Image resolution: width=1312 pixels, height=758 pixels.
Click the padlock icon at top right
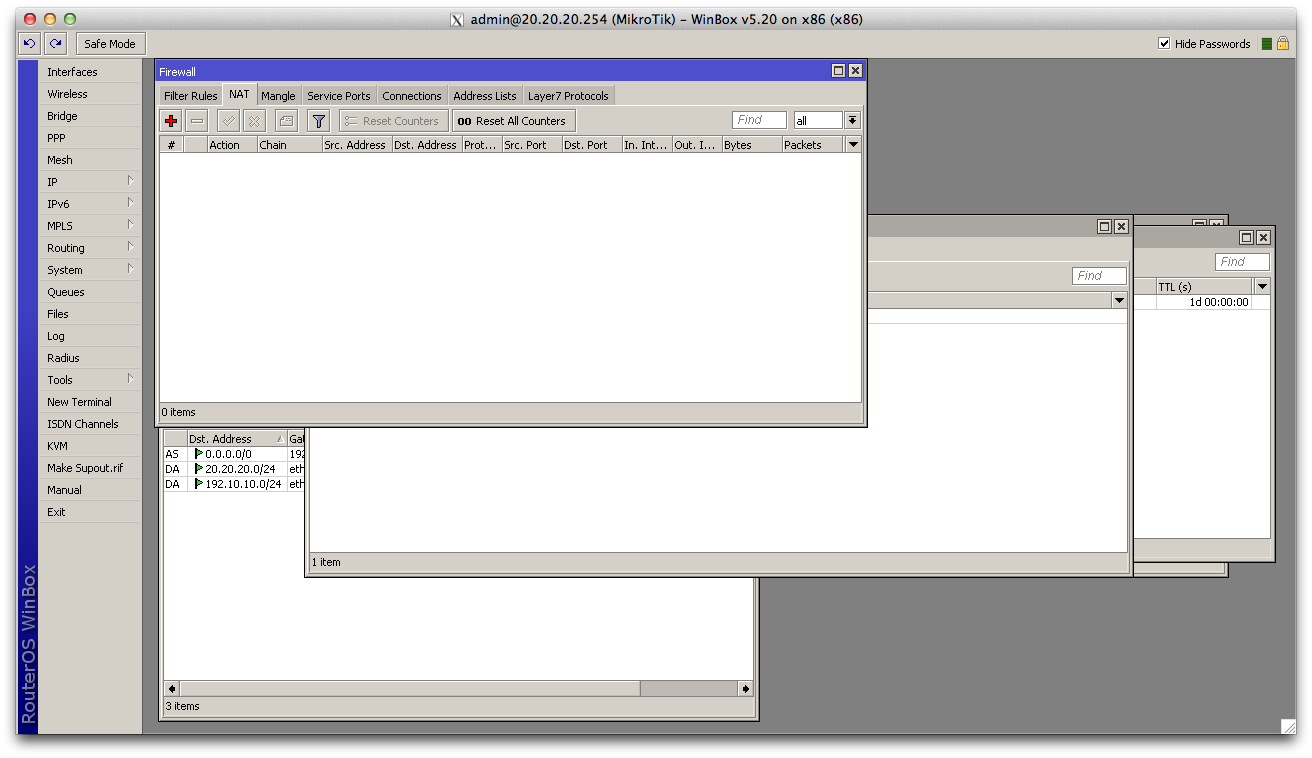pos(1282,43)
